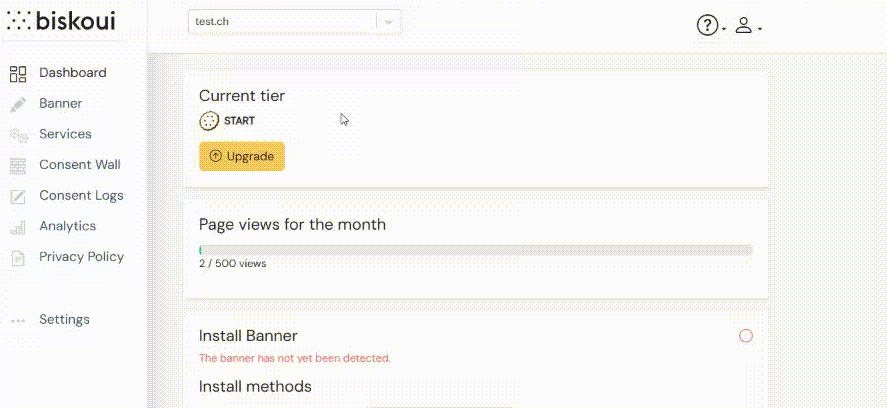Click the Services gears icon
Viewport: 887px width, 408px height.
[x=18, y=135]
